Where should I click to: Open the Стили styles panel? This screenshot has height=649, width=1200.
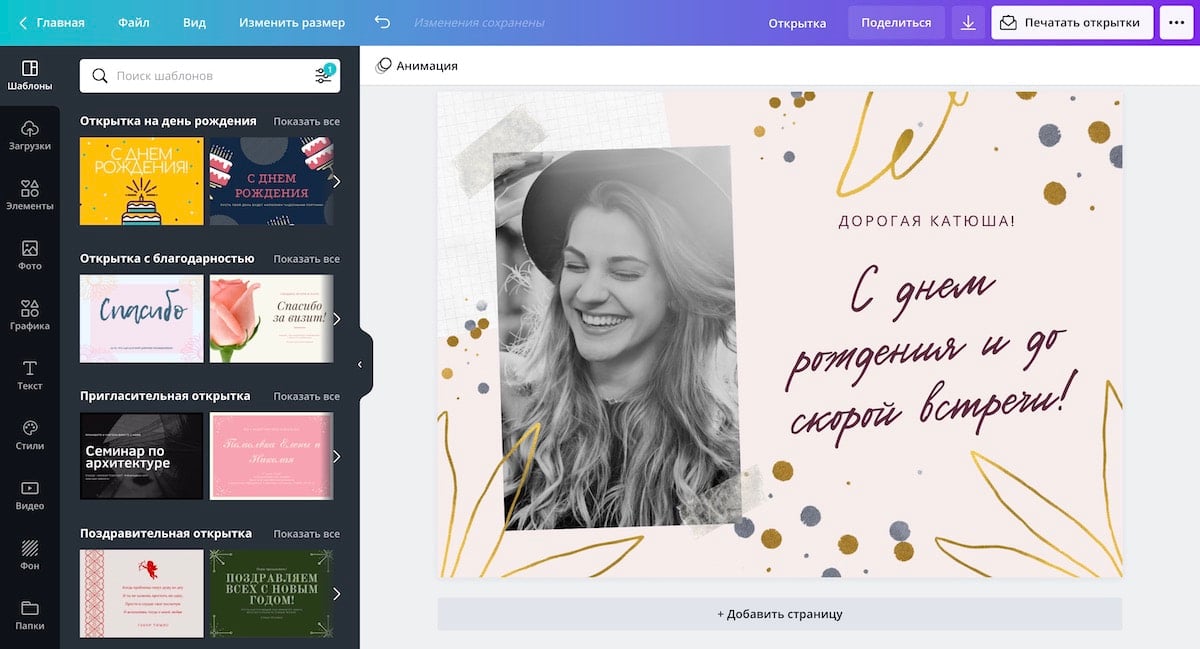[x=29, y=435]
